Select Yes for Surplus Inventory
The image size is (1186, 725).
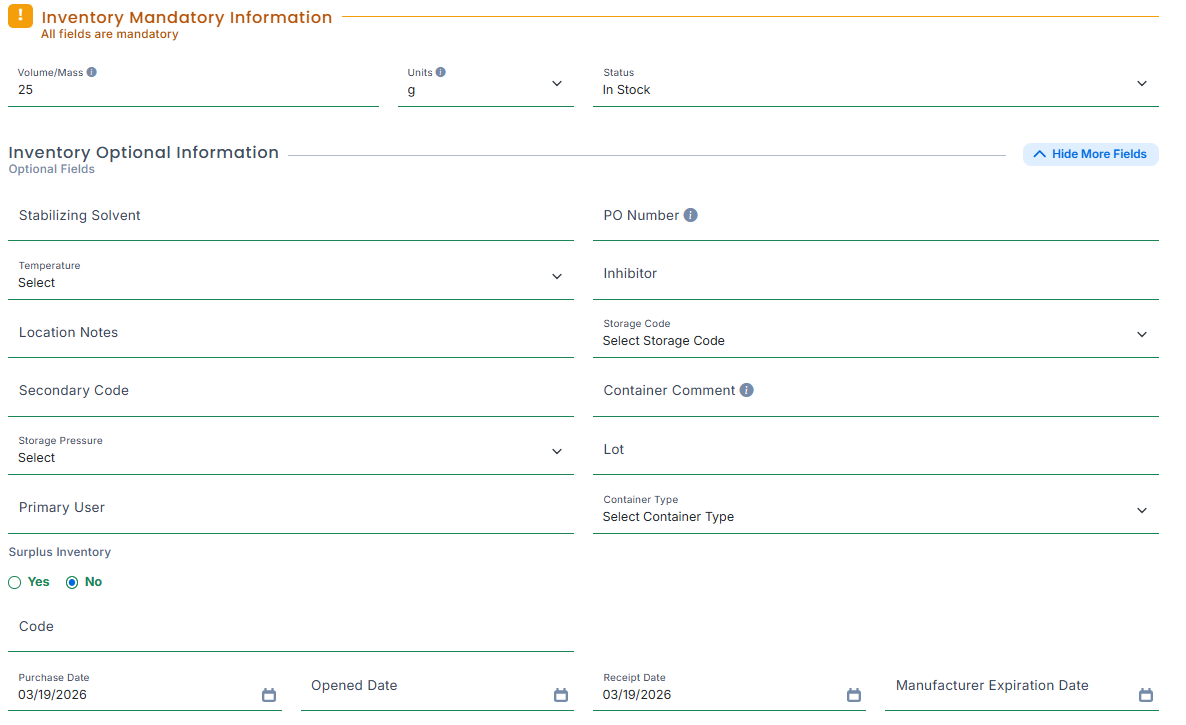point(14,582)
